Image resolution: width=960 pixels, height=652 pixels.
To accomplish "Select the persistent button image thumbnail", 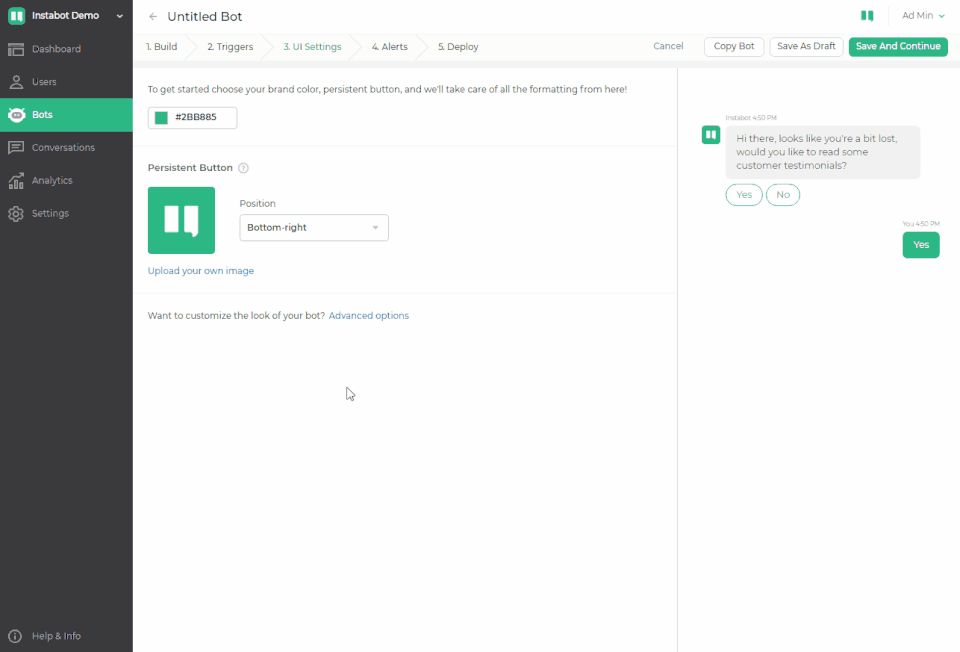I will (181, 220).
